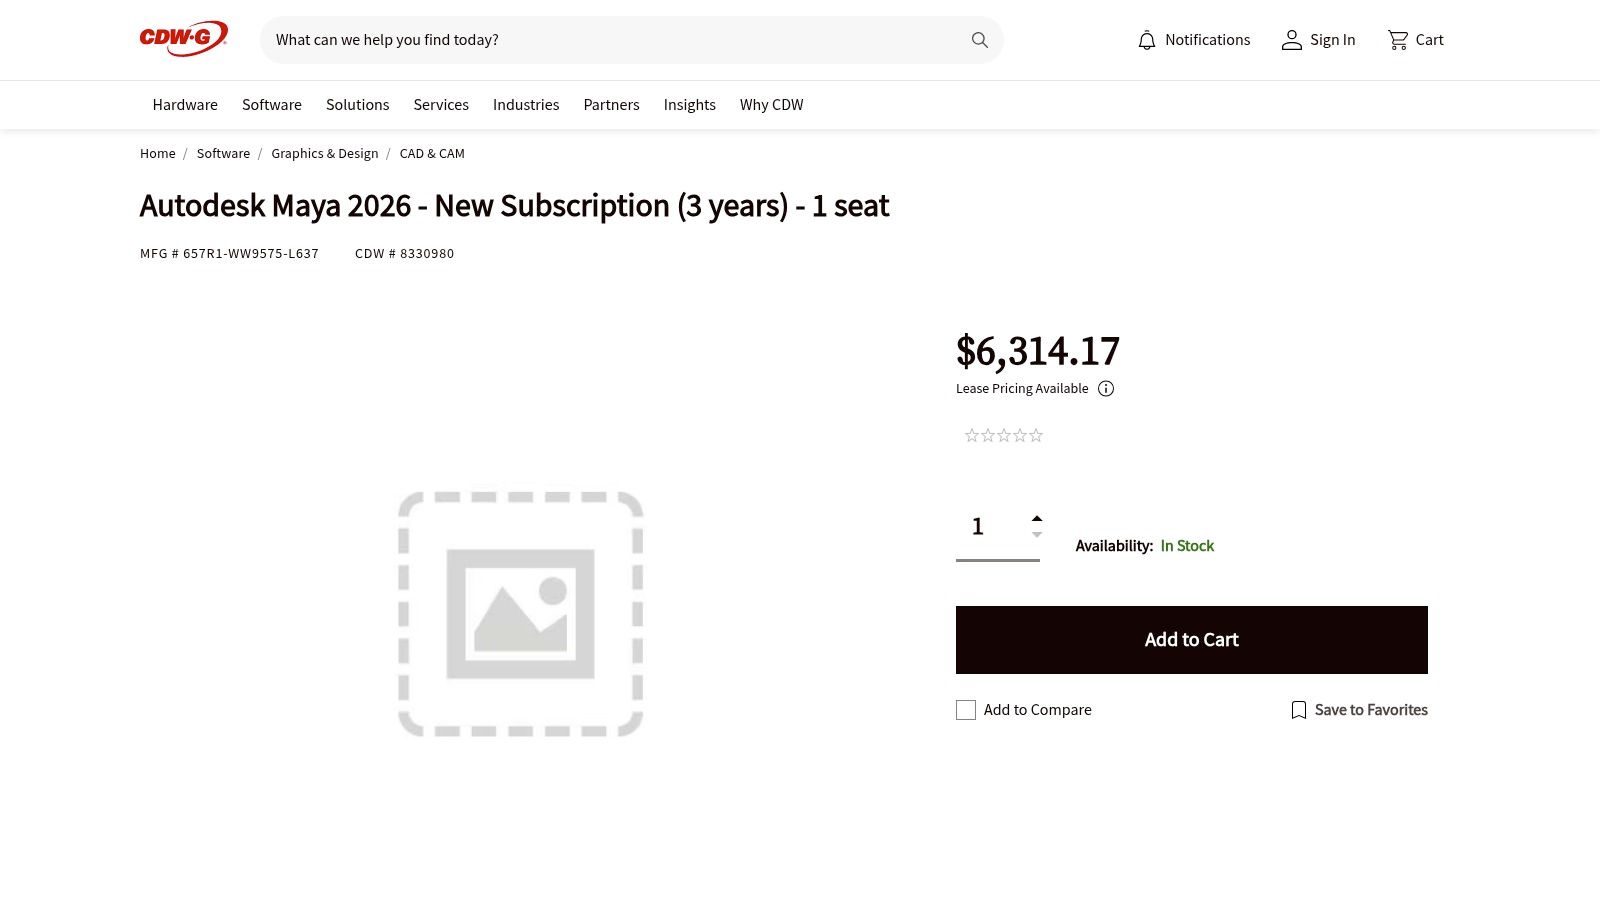Select the Industries menu item
Viewport: 1600px width, 900px height.
[x=526, y=104]
